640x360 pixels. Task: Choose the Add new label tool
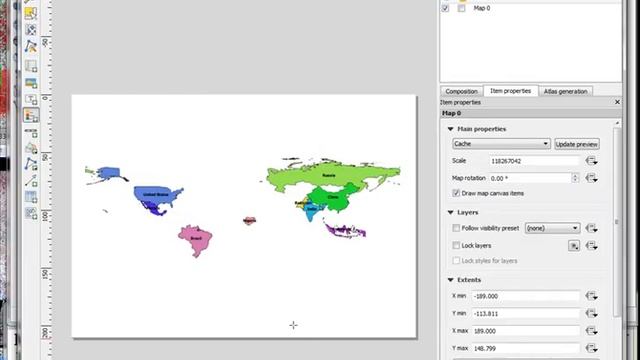coord(31,99)
